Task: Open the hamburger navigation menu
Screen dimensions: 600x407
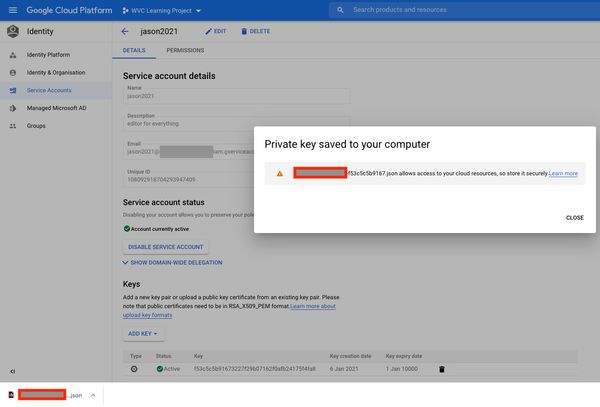Action: 13,10
